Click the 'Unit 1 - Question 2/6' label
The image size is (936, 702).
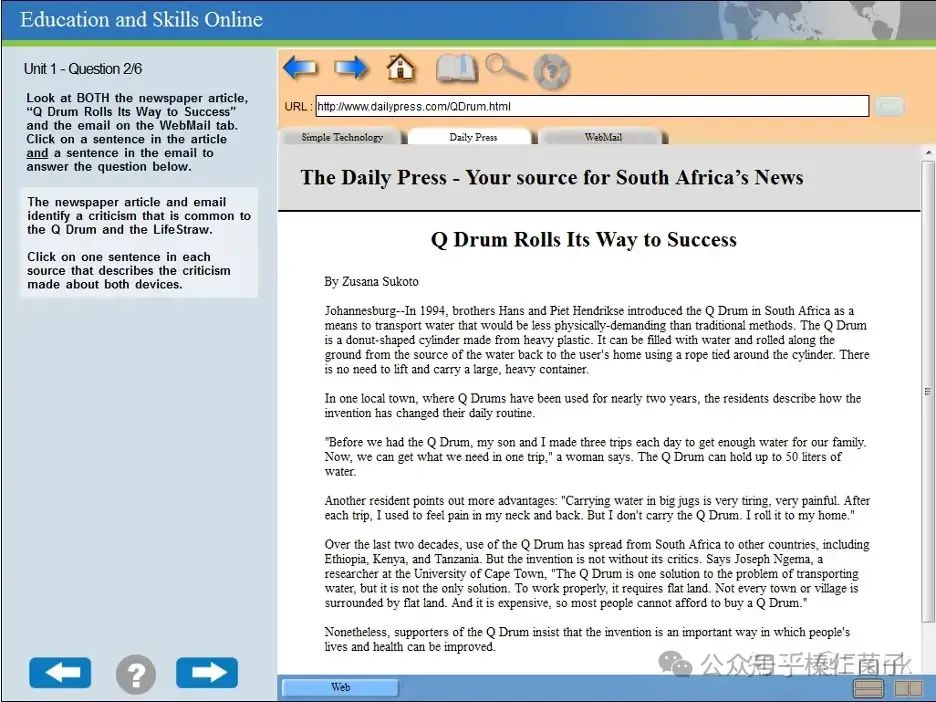coord(83,69)
